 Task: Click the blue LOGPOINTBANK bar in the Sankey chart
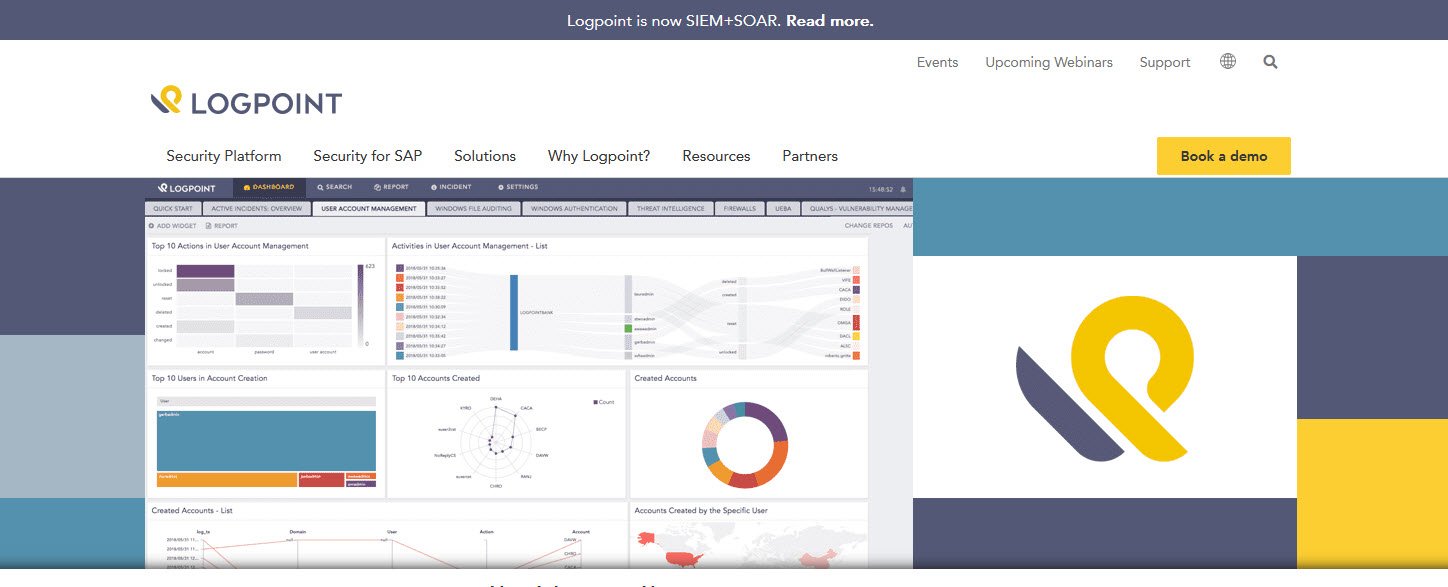click(514, 313)
